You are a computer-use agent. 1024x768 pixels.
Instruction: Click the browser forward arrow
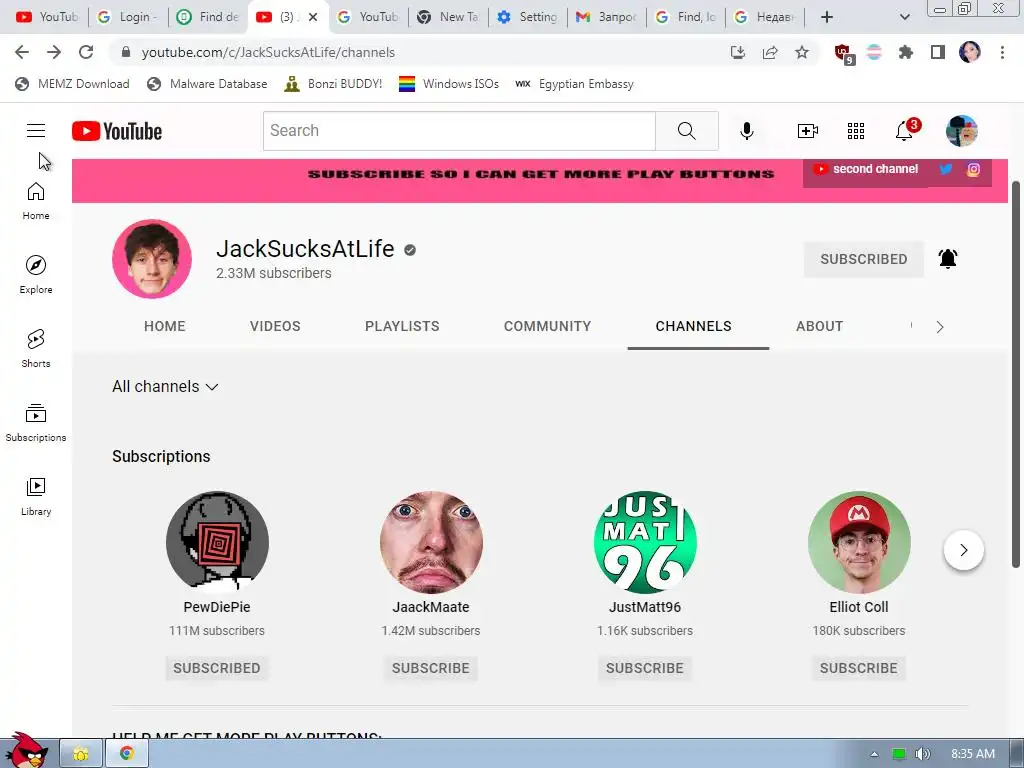tap(54, 52)
